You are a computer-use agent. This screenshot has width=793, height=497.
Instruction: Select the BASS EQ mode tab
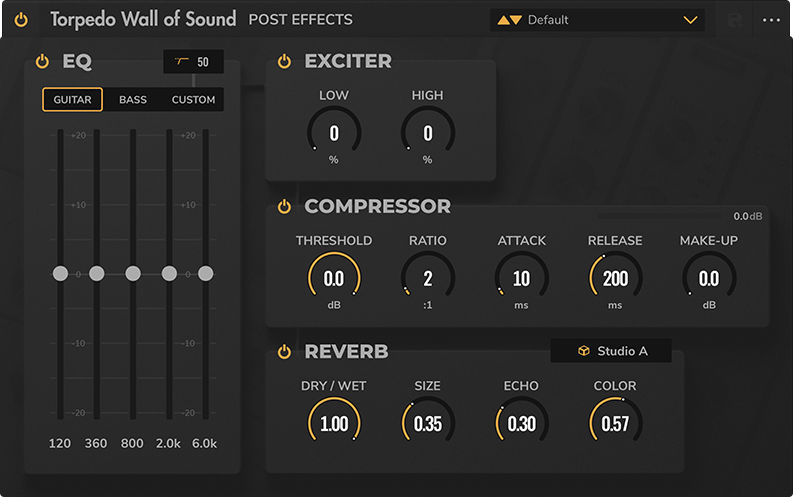pos(133,100)
